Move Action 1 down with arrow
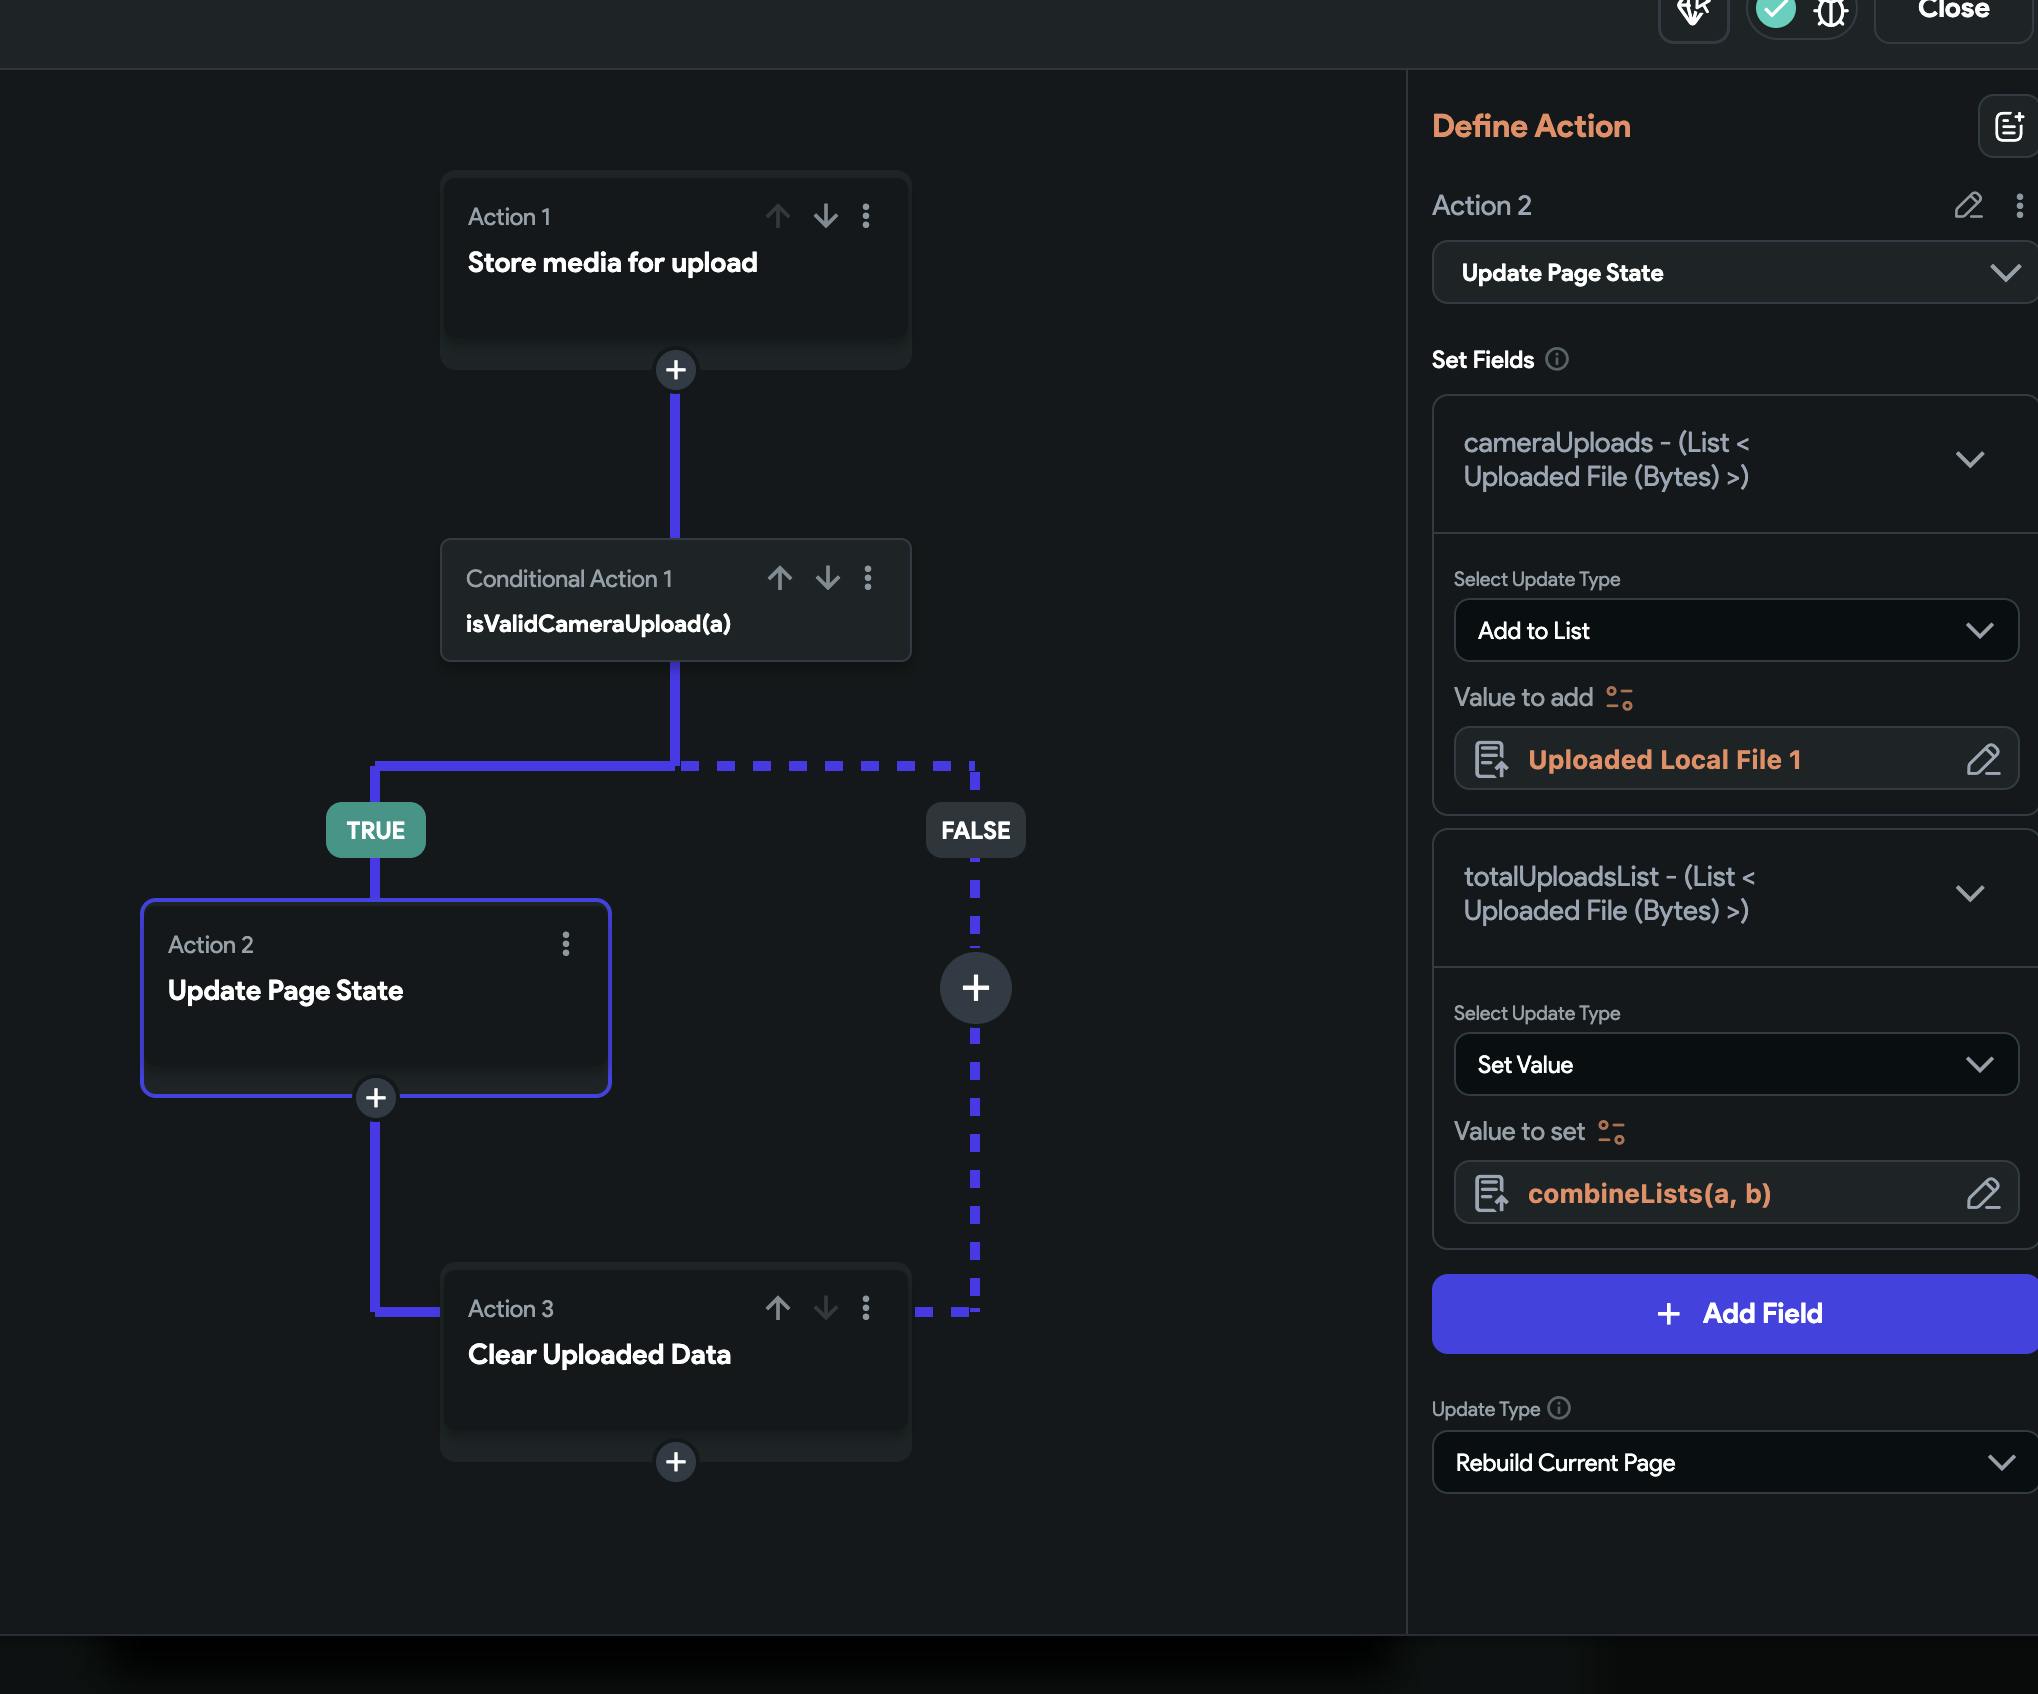2038x1694 pixels. click(x=825, y=216)
